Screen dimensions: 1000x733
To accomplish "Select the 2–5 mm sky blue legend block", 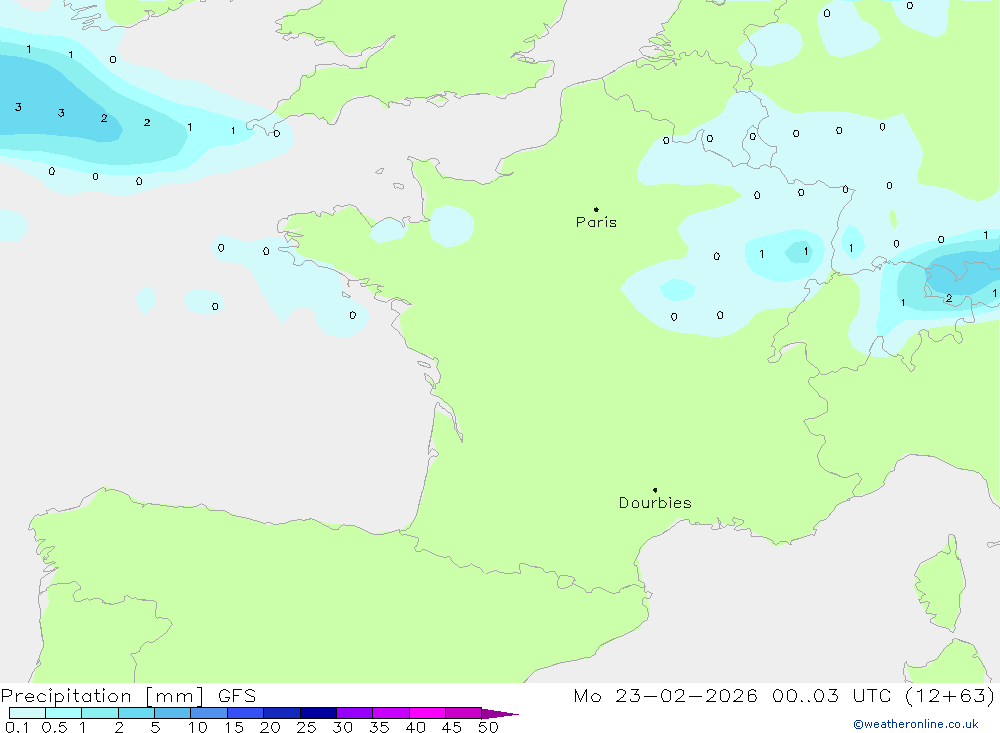I will [136, 713].
